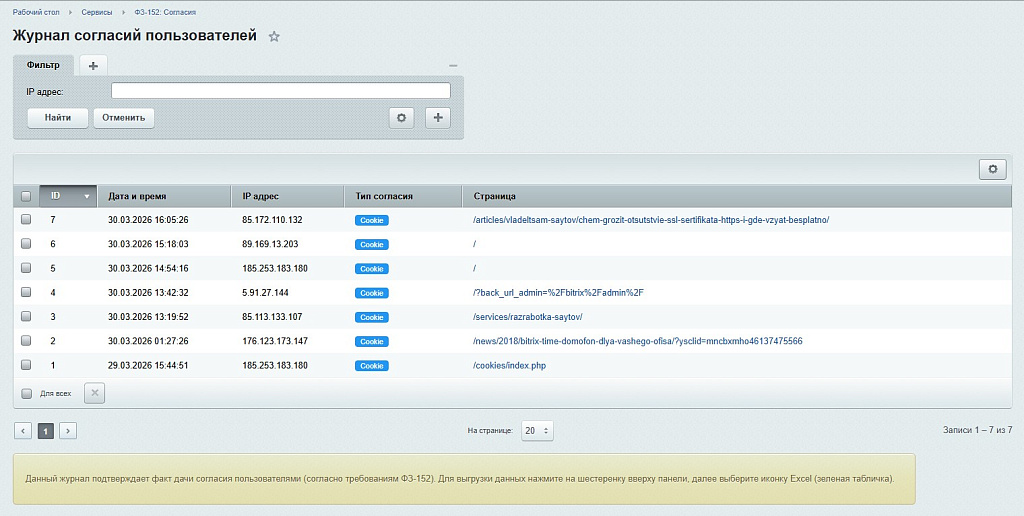This screenshot has width=1024, height=516.
Task: Add new filter tab with plus
Action: pos(93,65)
